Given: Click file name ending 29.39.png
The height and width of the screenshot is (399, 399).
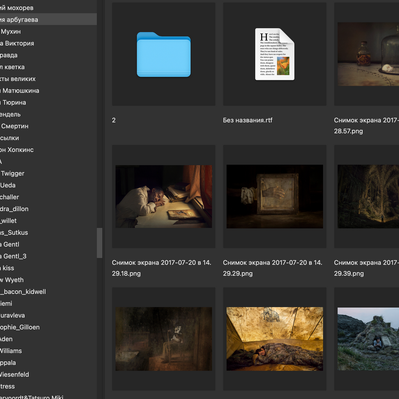Looking at the screenshot, I should coord(366,268).
